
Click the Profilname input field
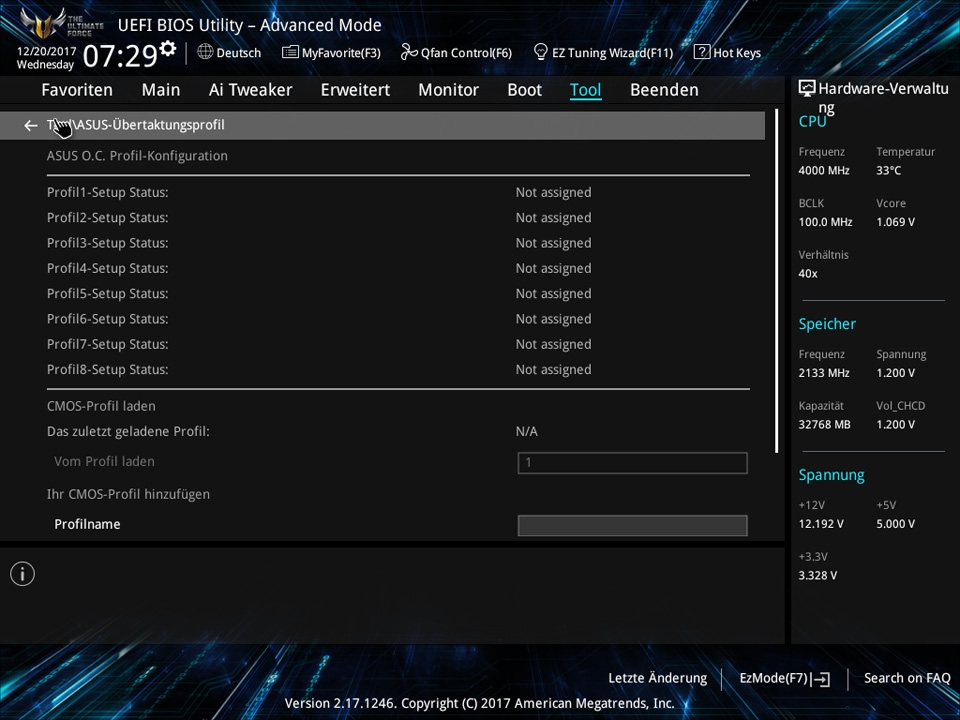[x=632, y=525]
